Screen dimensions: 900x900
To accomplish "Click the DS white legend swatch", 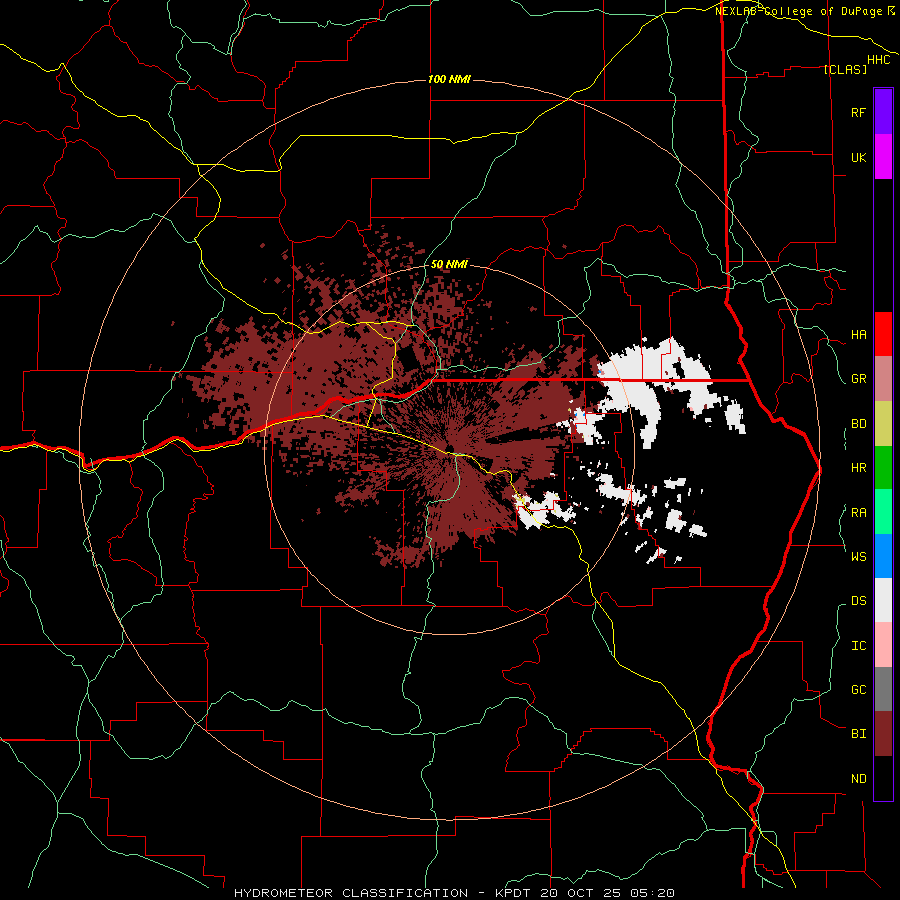I will (883, 600).
